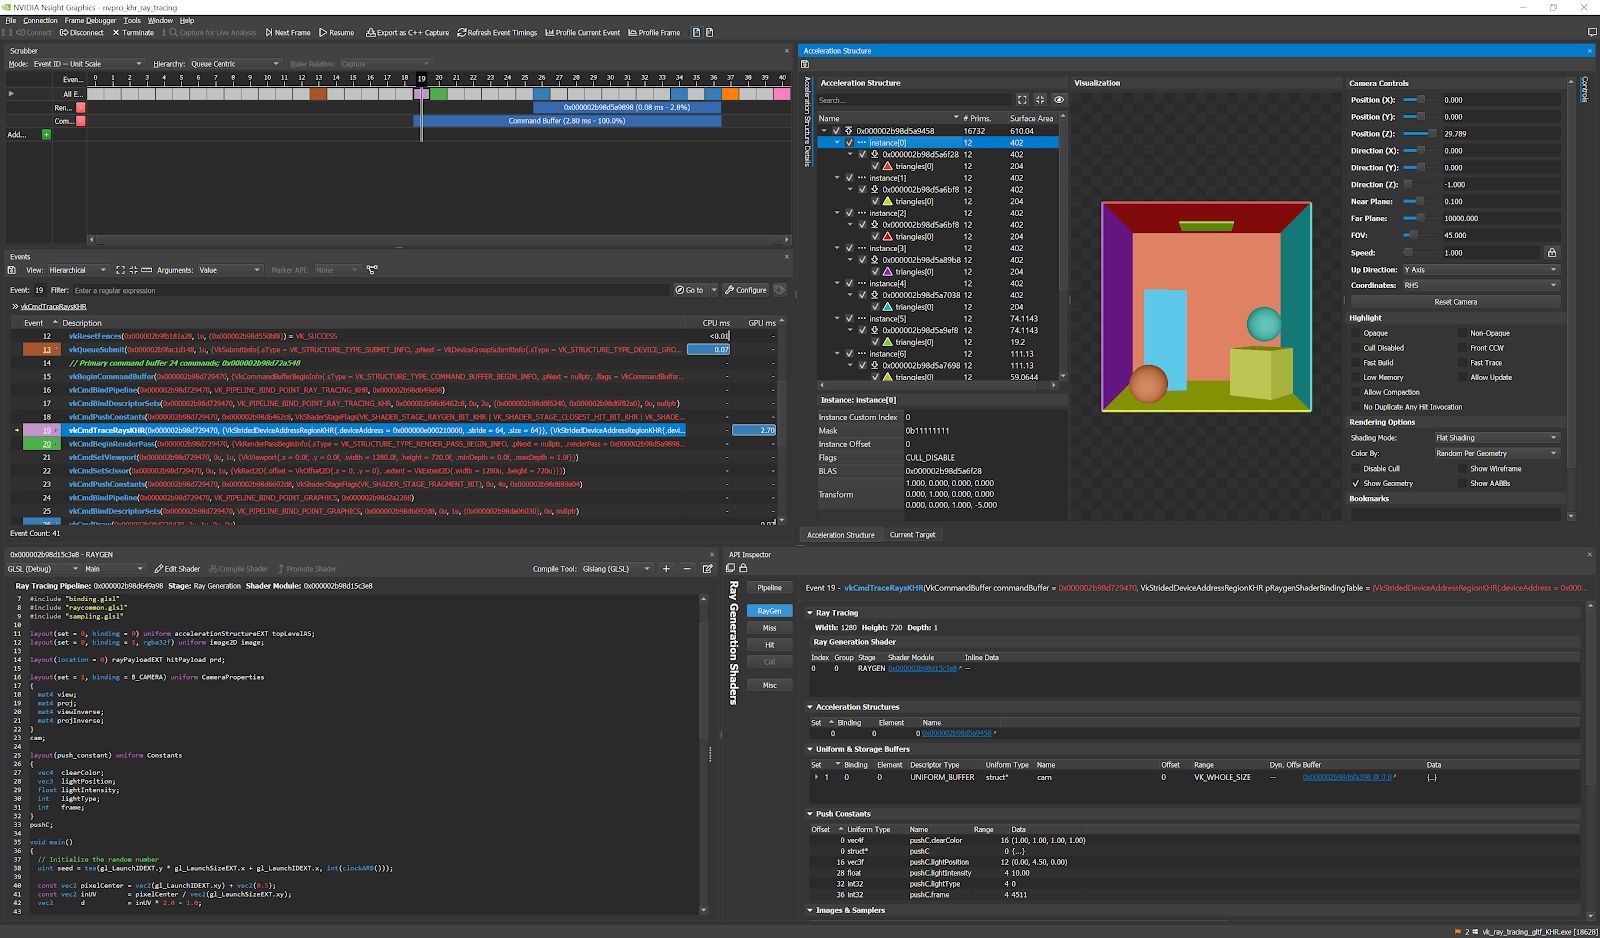Click the Configure button in Events
This screenshot has width=1600, height=938.
click(746, 290)
